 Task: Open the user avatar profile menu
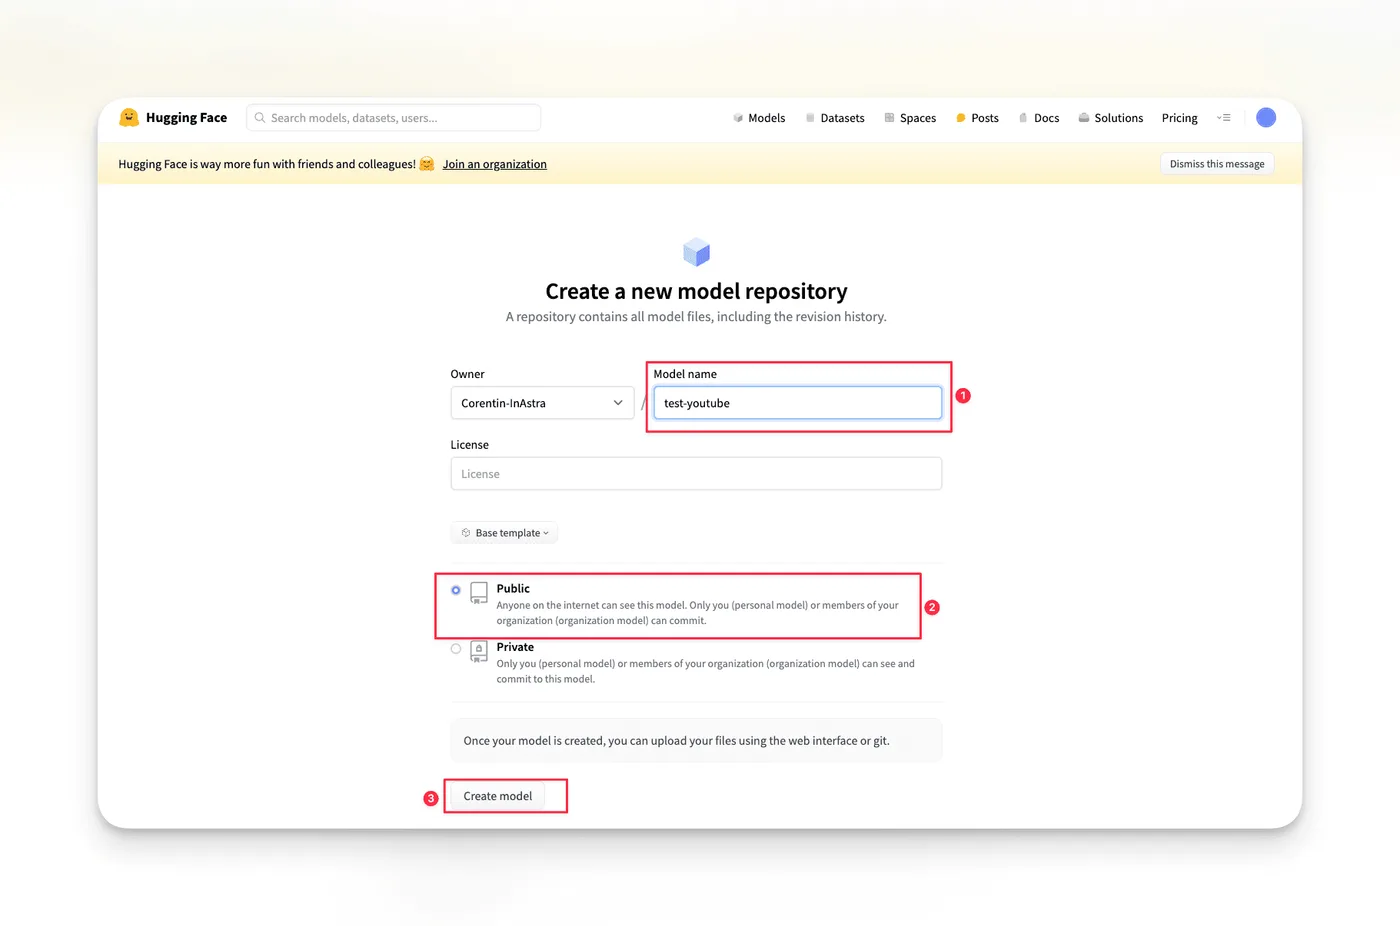[x=1266, y=117]
